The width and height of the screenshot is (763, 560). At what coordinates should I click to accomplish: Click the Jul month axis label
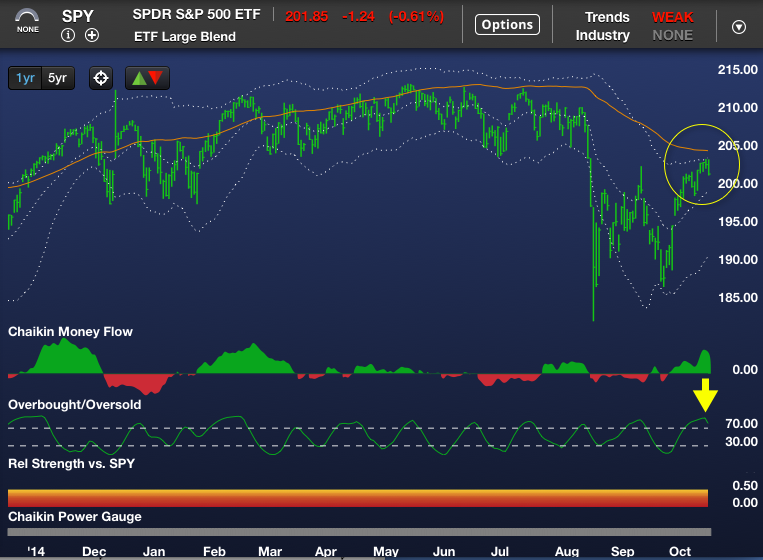coord(499,552)
